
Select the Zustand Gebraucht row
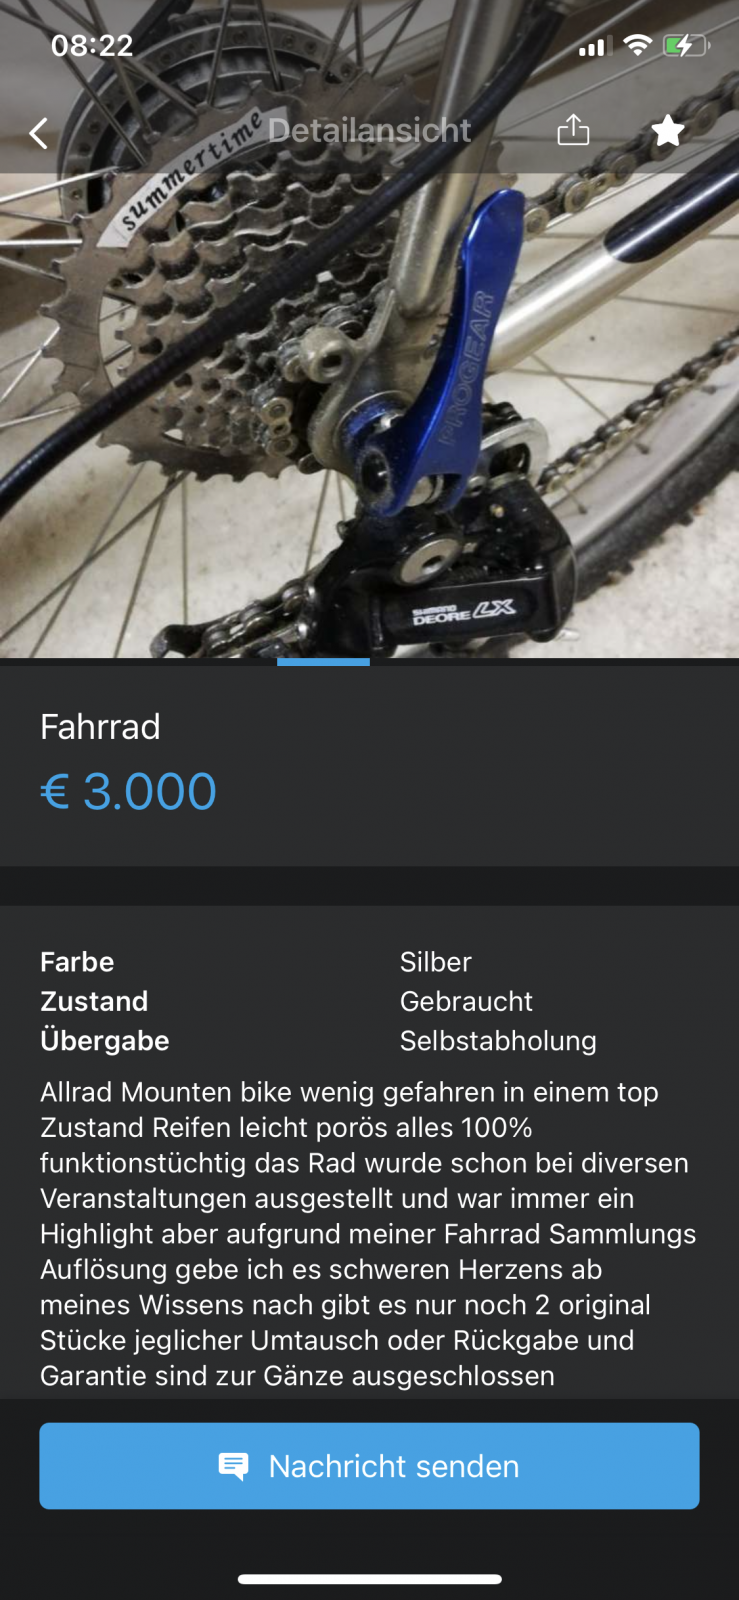tap(369, 1001)
